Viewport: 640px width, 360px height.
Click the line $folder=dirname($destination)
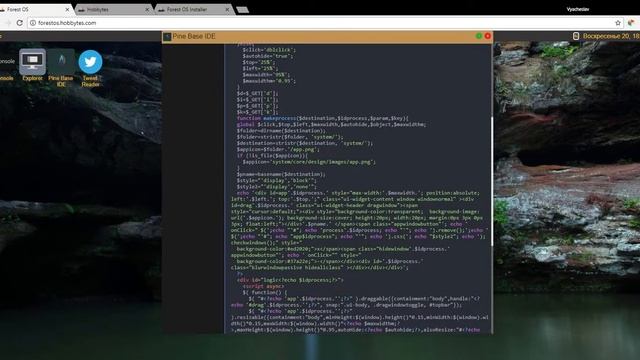pyautogui.click(x=281, y=131)
